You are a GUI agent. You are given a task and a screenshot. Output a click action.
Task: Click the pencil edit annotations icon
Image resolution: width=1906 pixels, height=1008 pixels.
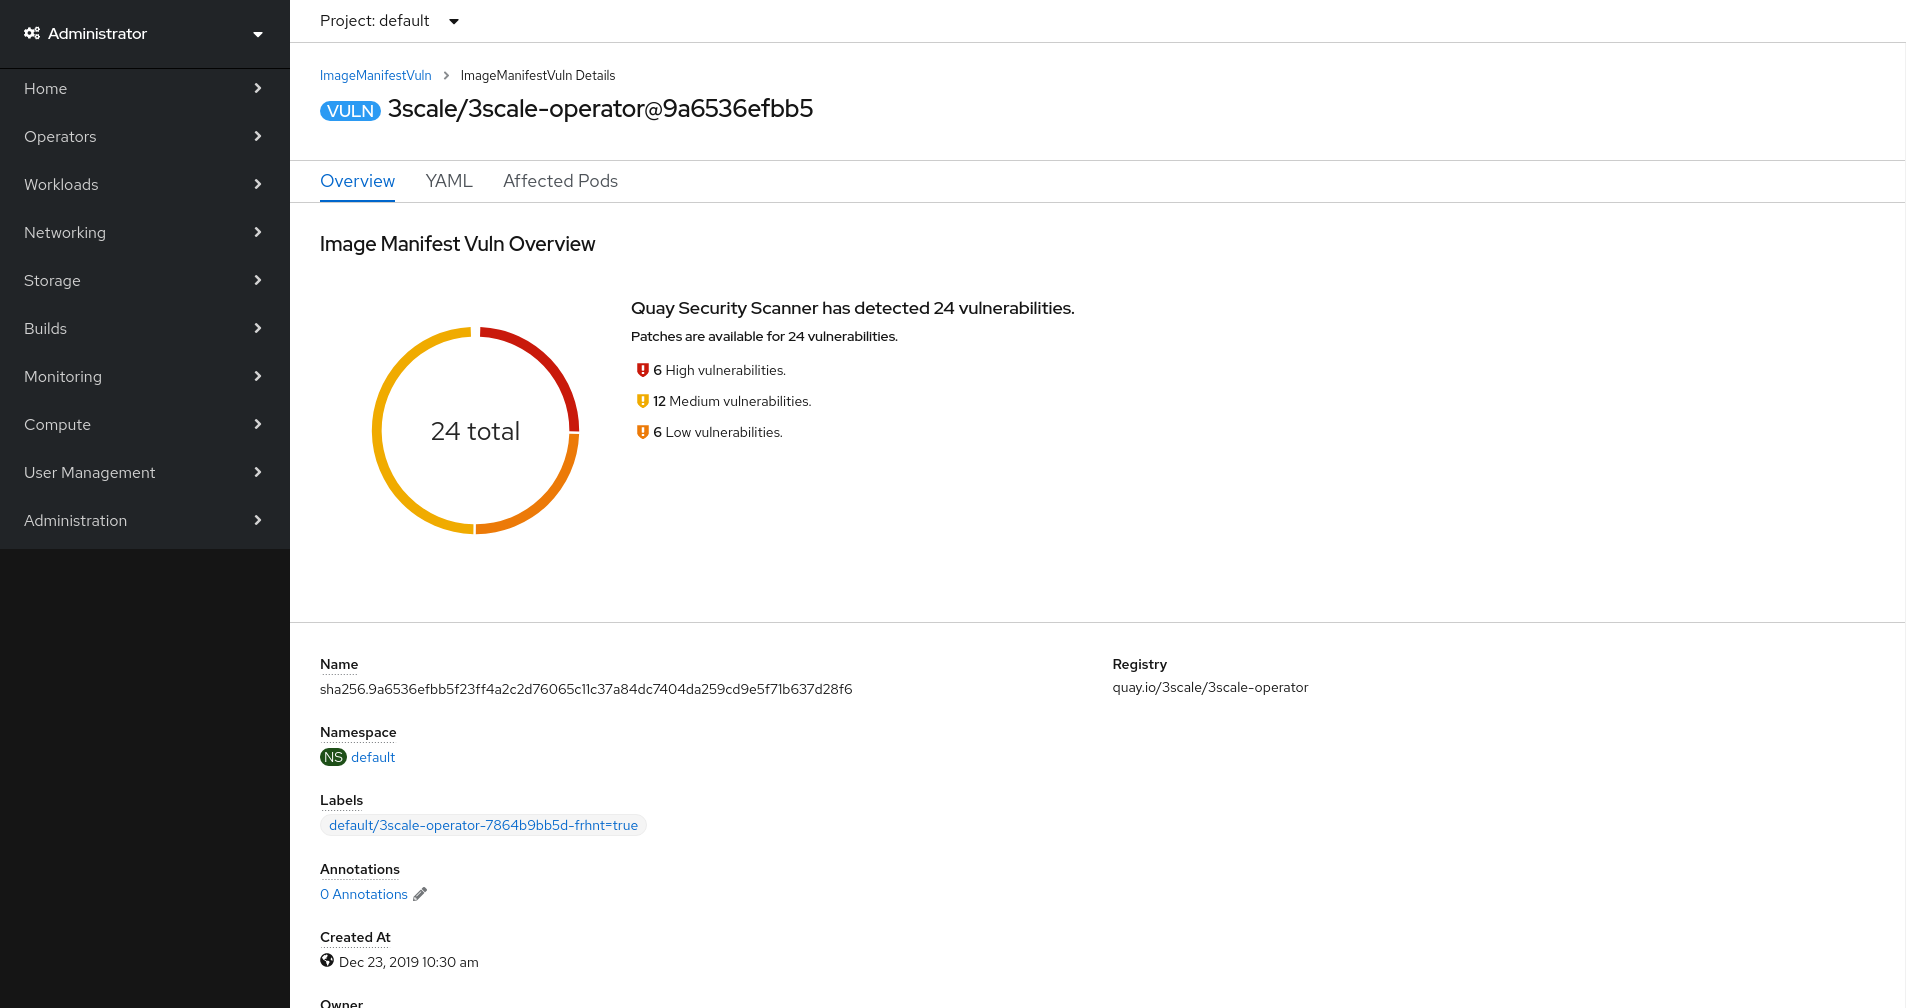[x=420, y=894]
